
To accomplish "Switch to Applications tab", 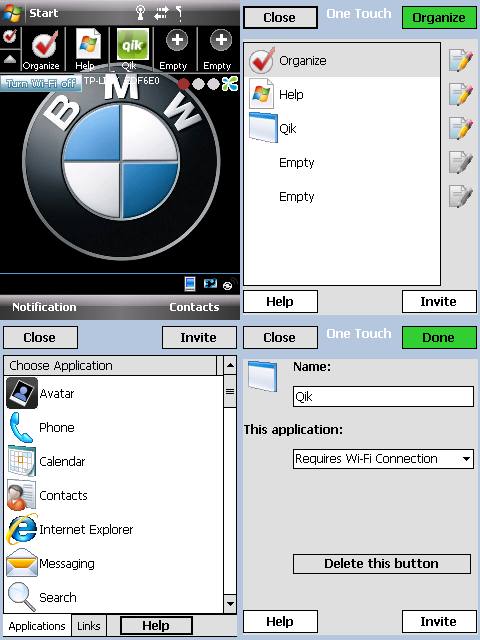I will tap(37, 626).
